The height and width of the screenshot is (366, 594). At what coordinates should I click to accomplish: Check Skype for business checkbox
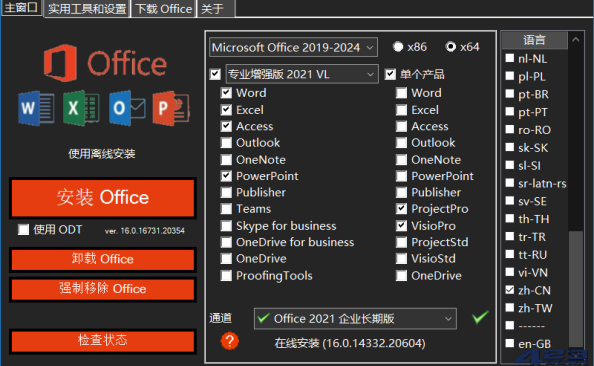[x=226, y=226]
